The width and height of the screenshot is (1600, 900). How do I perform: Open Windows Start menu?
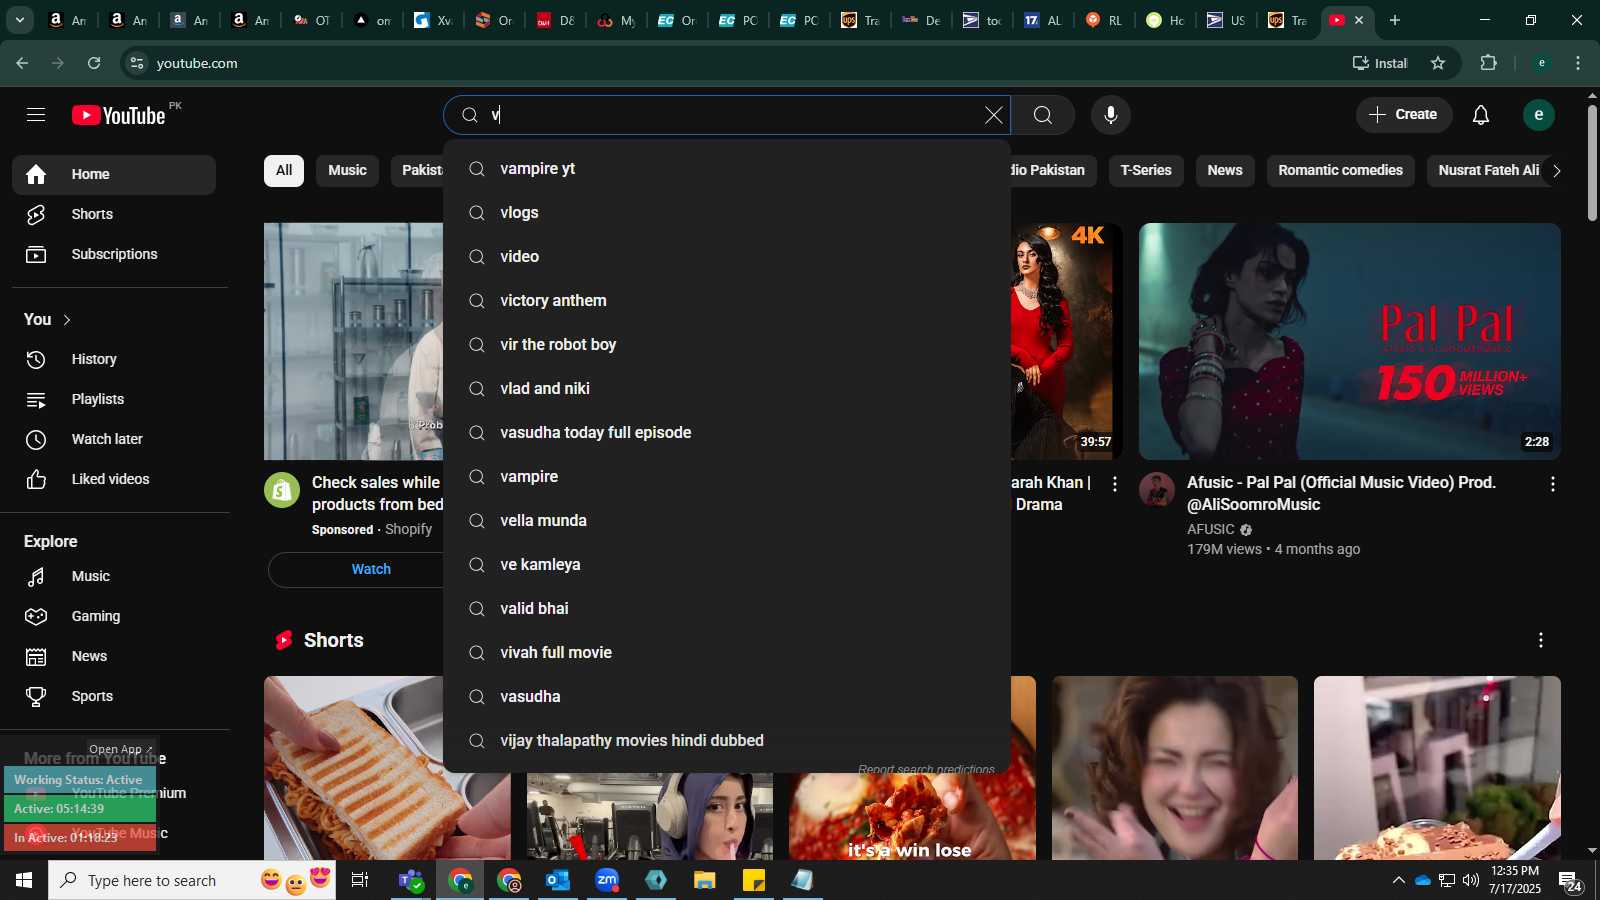tap(24, 880)
